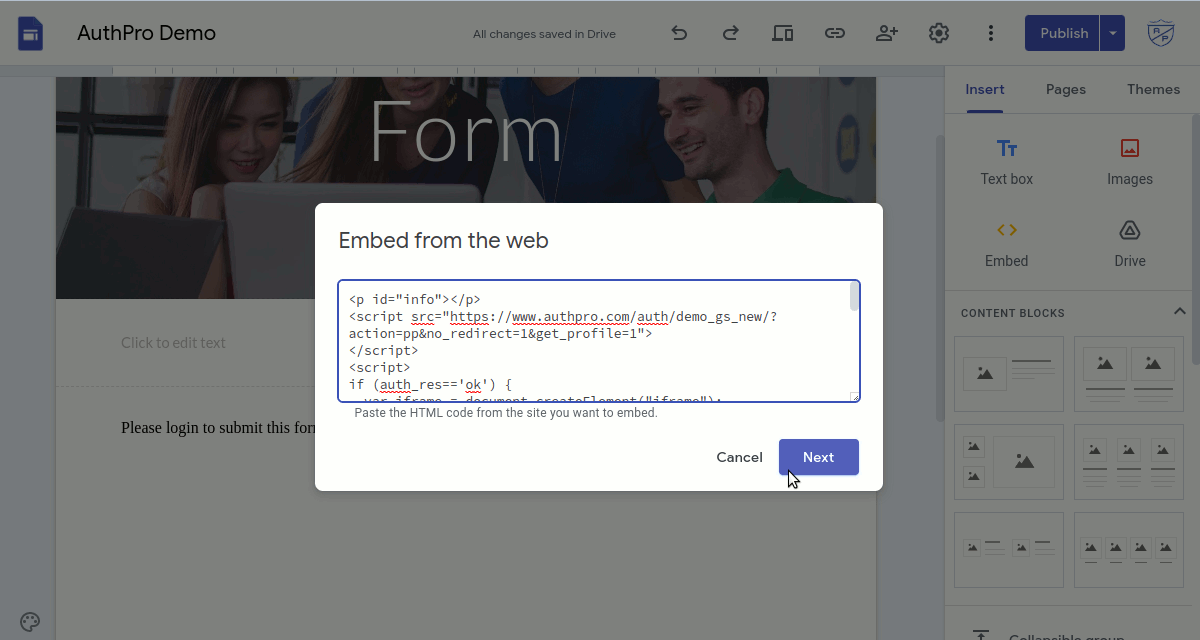Click the account avatar badge

[x=1161, y=33]
